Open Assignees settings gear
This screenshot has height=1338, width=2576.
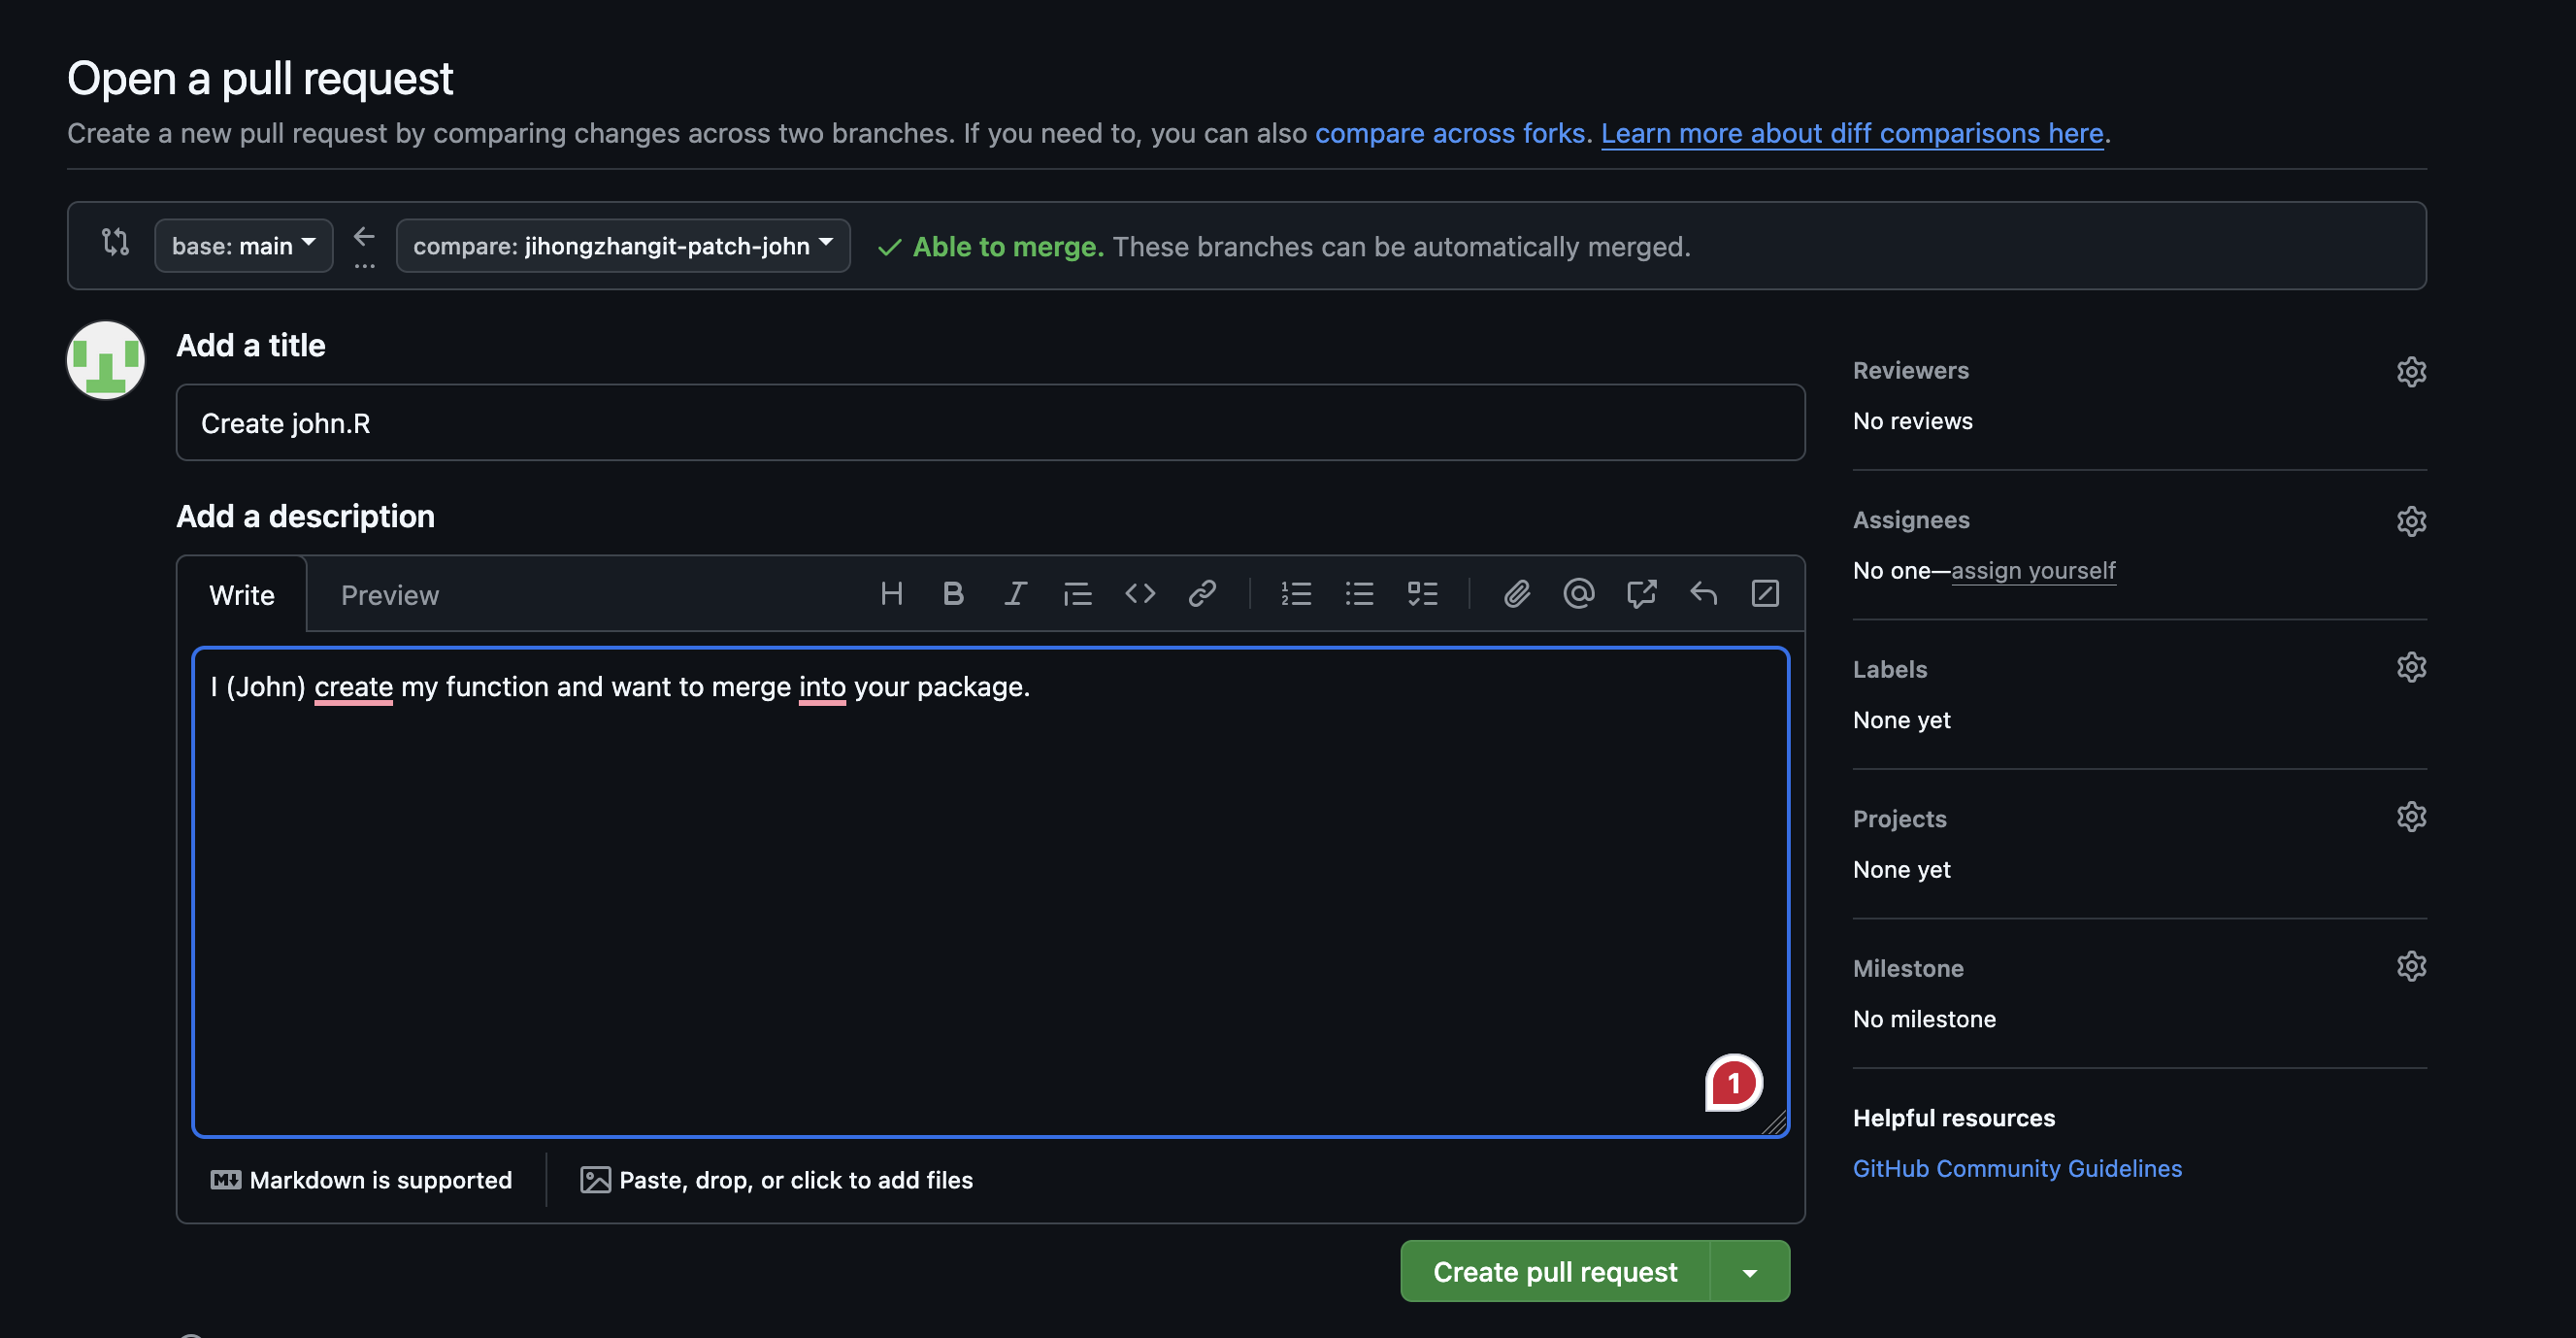click(2411, 521)
